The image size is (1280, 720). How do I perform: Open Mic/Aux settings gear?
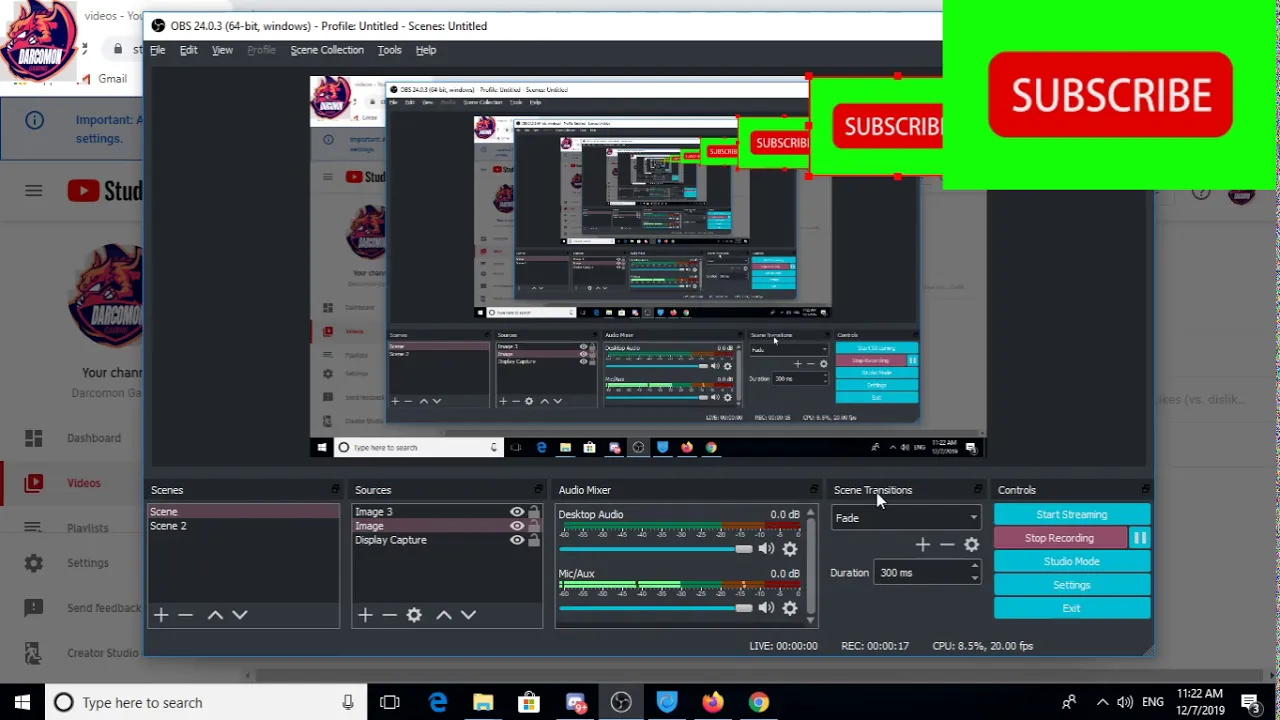(790, 608)
